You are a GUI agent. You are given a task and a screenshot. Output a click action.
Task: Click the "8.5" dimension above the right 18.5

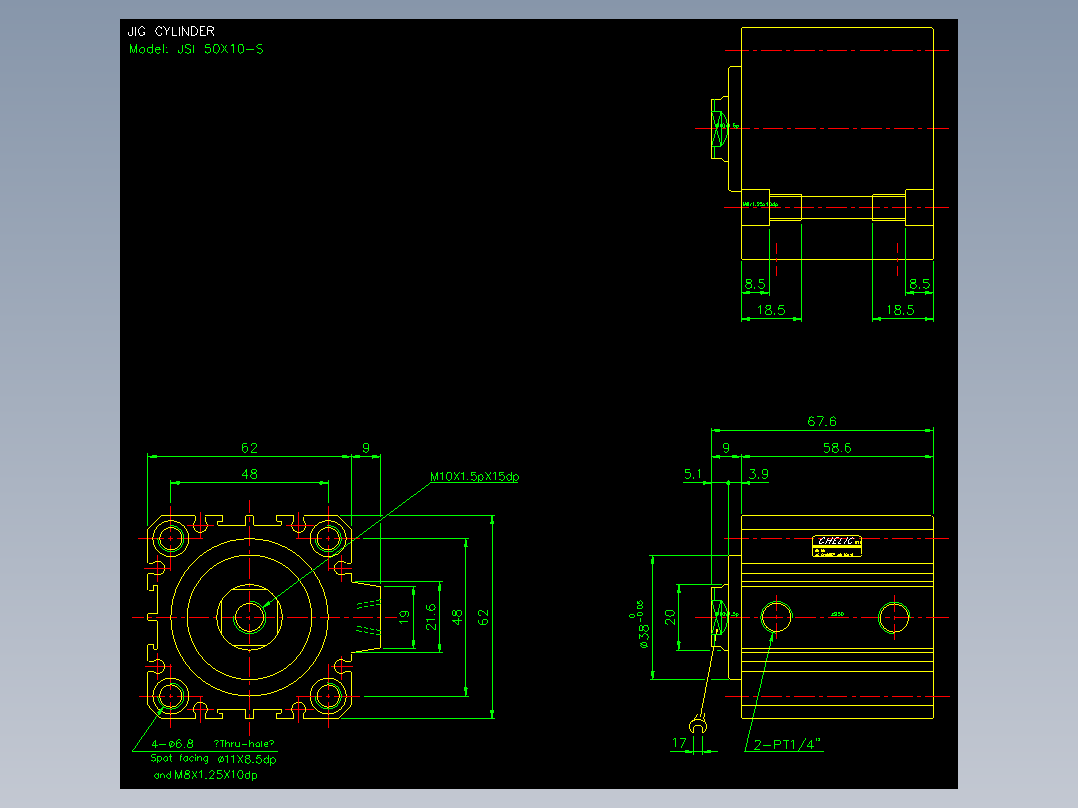[919, 283]
